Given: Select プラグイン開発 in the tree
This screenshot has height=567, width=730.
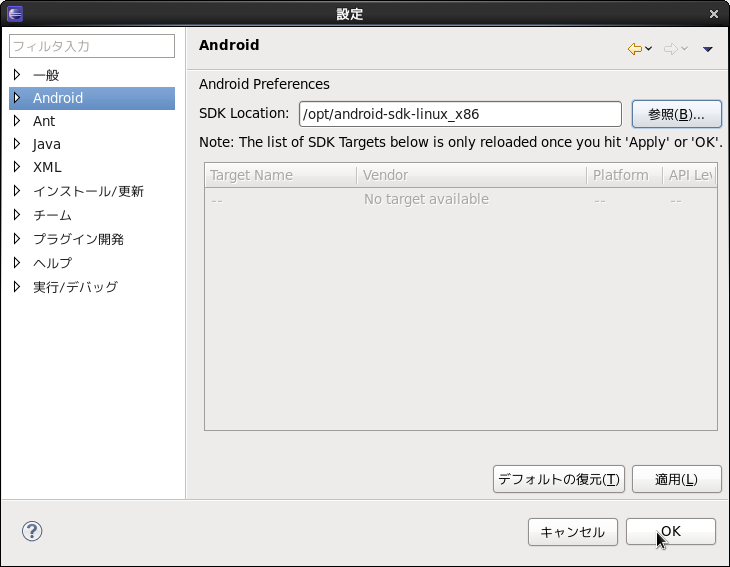Looking at the screenshot, I should coord(78,239).
